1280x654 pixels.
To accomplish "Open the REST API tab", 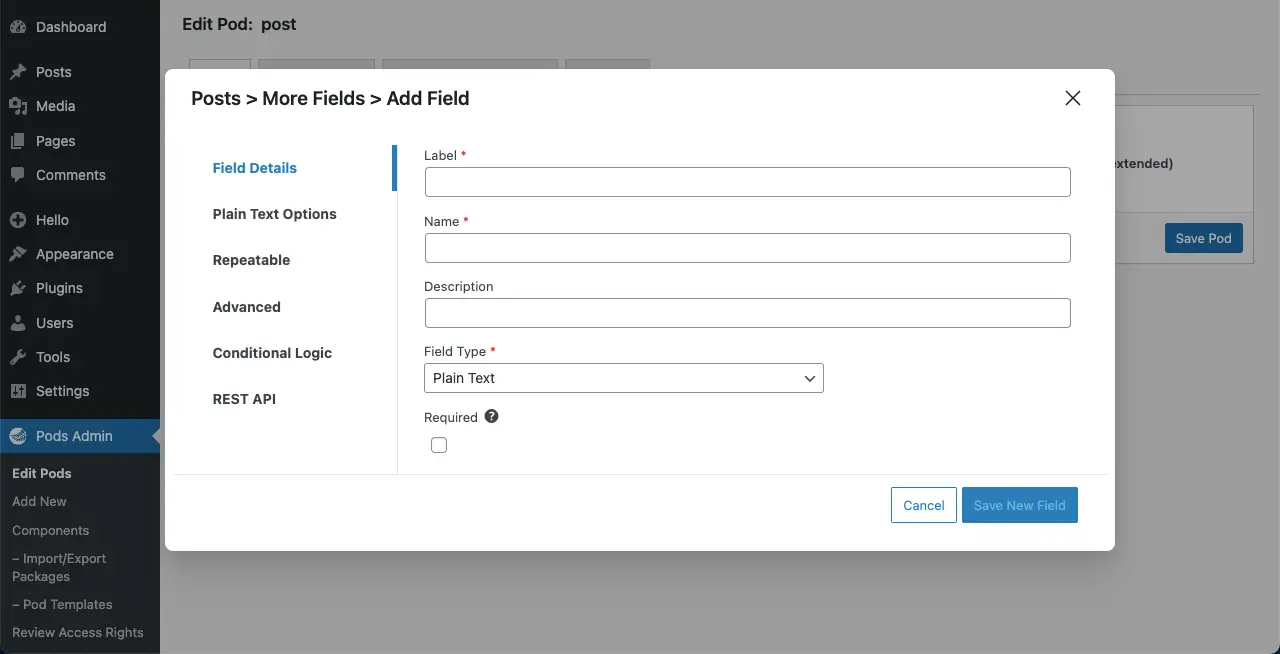I will tap(244, 399).
